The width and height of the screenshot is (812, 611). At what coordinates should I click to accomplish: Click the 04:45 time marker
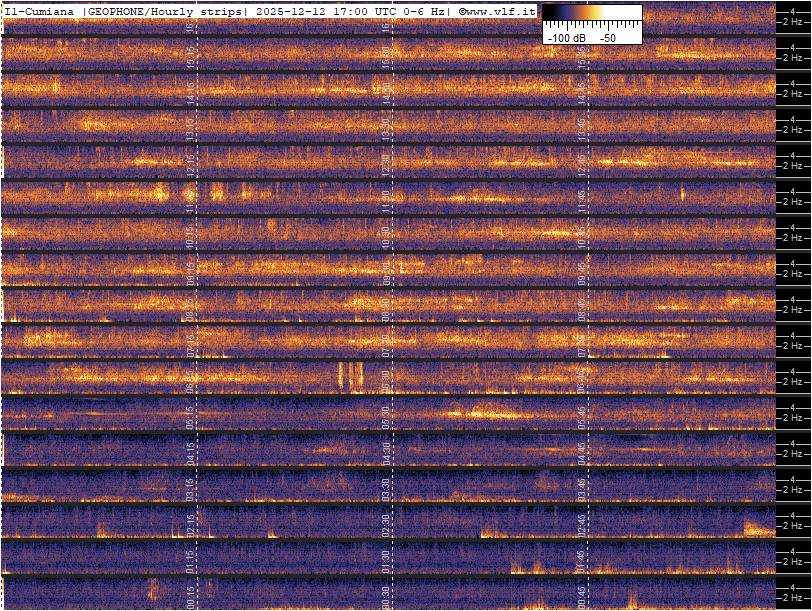(x=582, y=448)
